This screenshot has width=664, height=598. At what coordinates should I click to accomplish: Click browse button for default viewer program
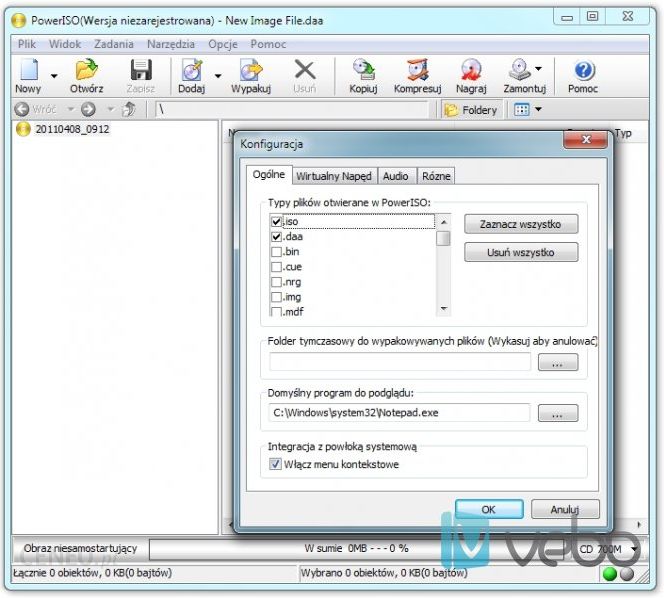558,413
